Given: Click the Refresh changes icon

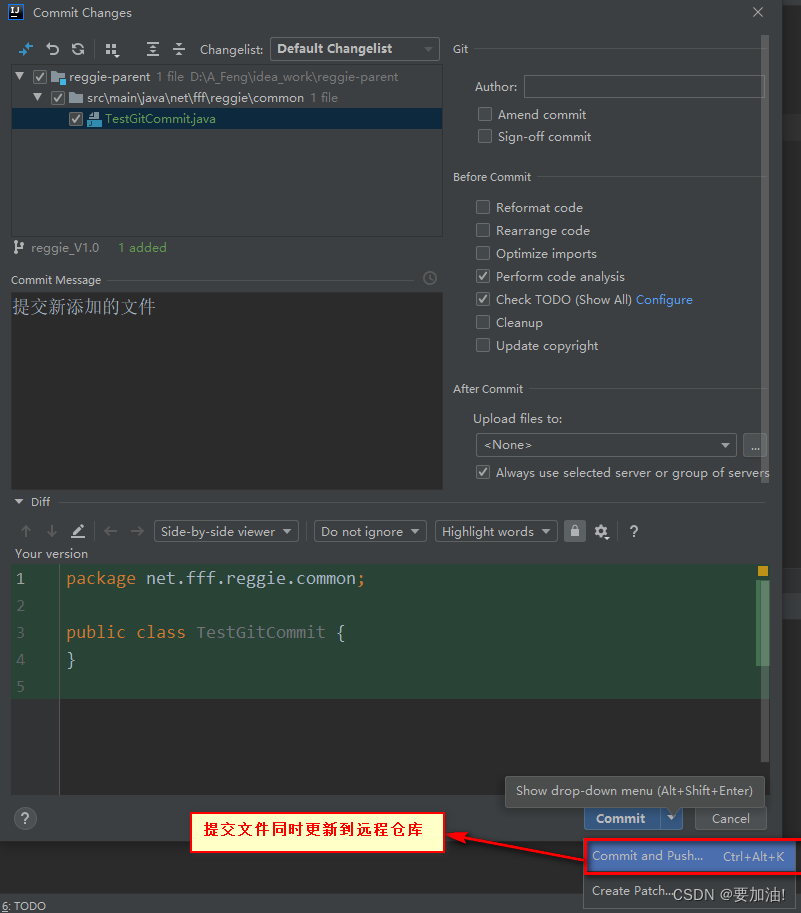Looking at the screenshot, I should pyautogui.click(x=79, y=49).
